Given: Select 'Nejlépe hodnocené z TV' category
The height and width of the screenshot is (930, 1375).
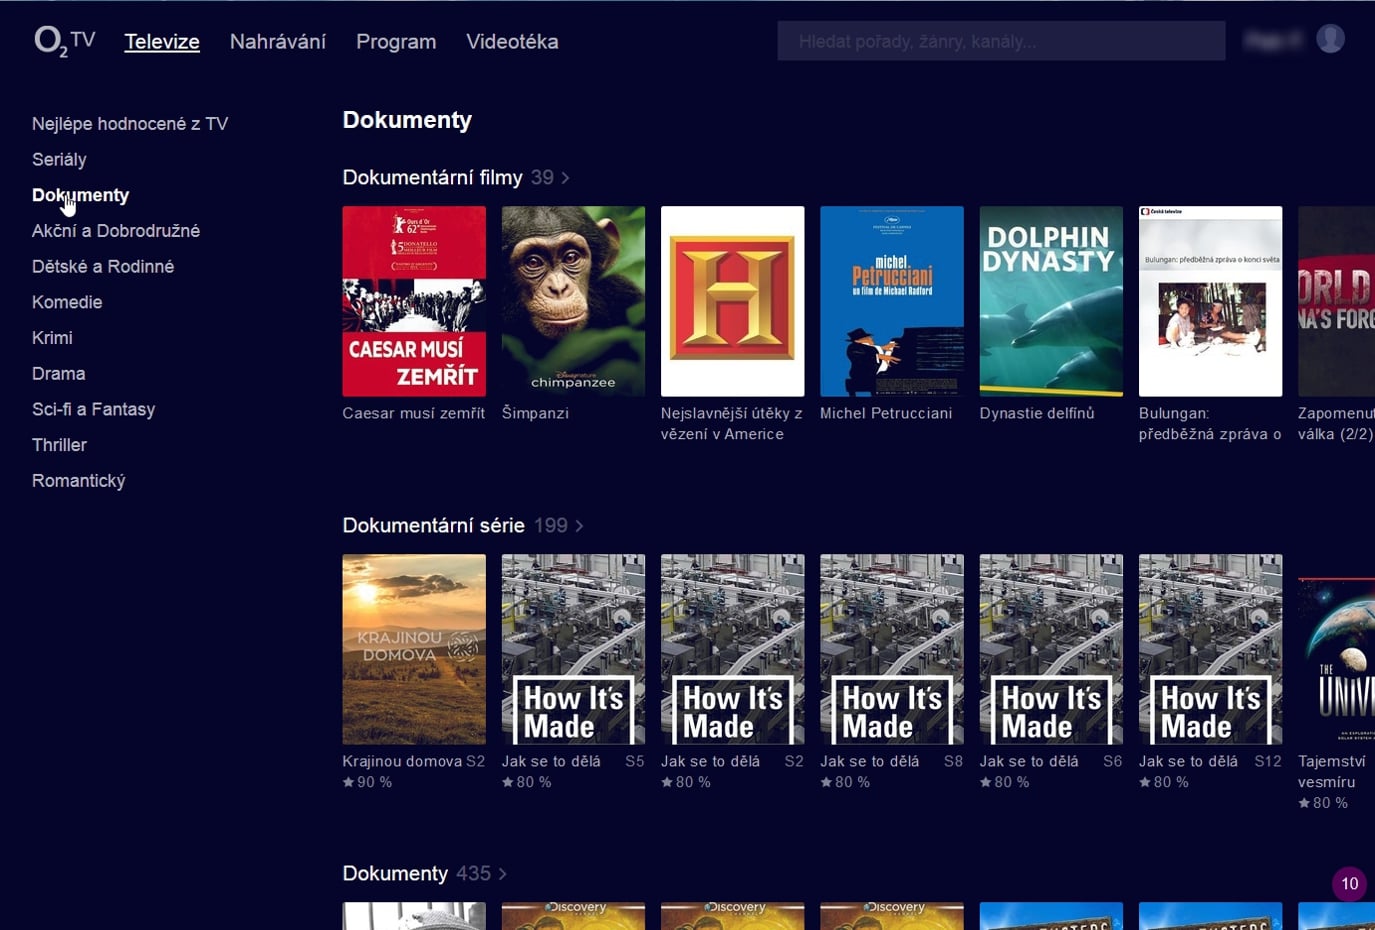Looking at the screenshot, I should tap(130, 124).
